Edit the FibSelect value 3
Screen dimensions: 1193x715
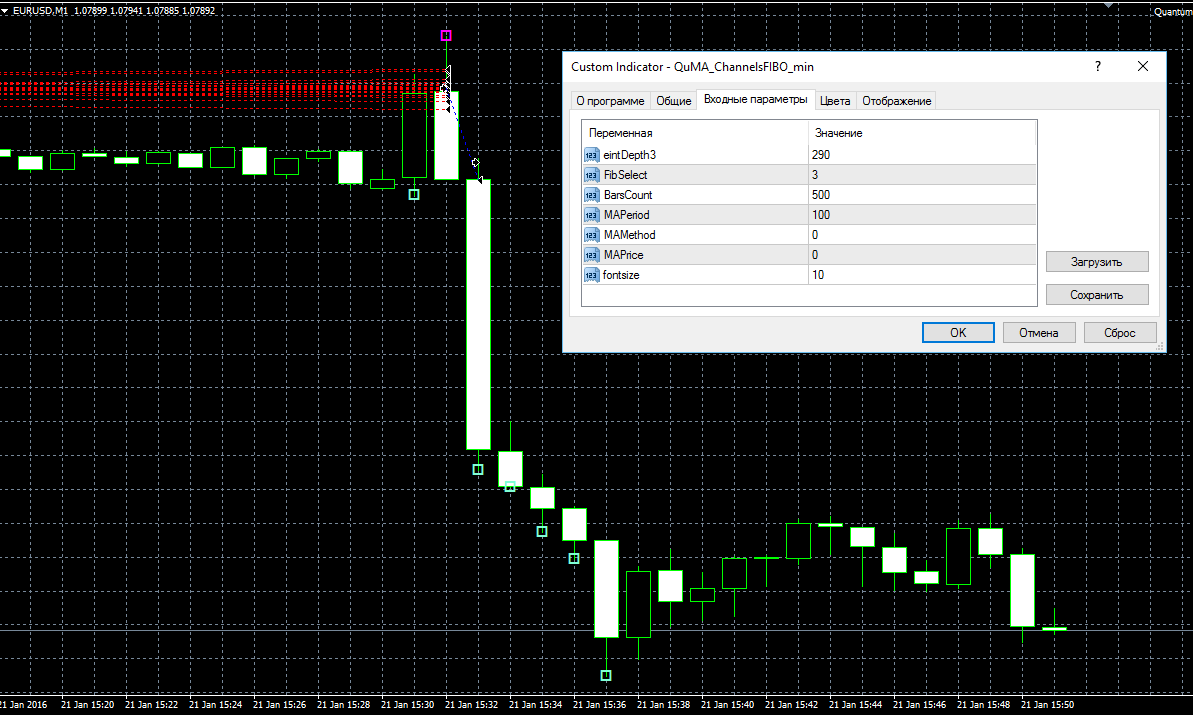click(922, 175)
